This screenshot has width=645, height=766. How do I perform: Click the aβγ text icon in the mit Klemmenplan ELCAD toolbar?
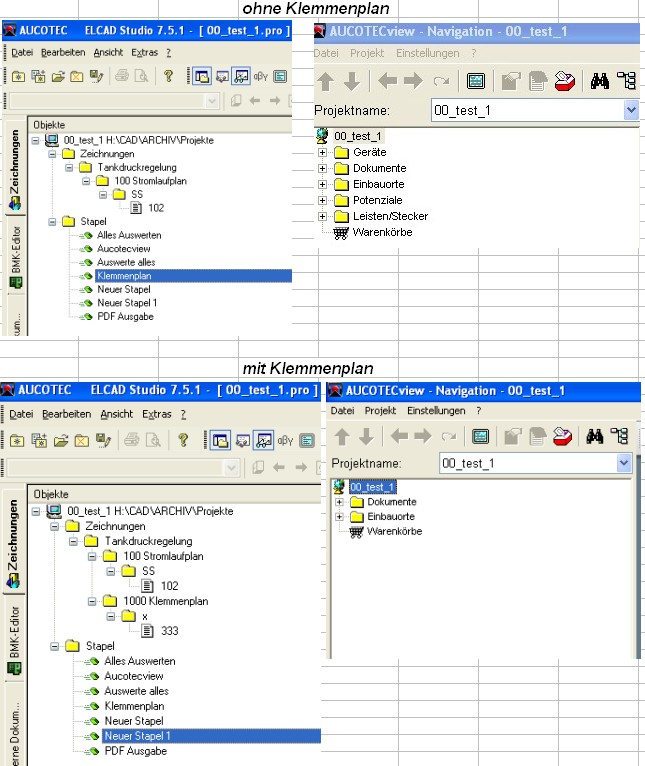point(285,441)
